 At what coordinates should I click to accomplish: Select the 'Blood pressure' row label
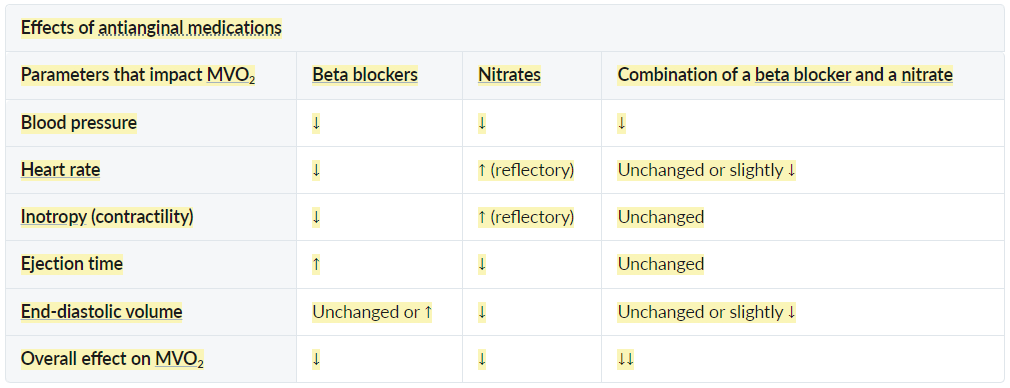[79, 123]
